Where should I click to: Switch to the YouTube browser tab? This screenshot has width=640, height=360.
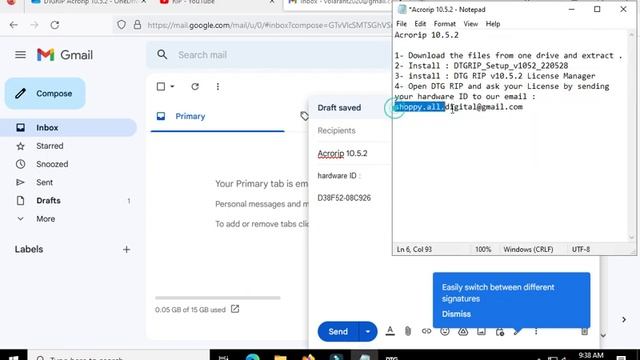[216, 2]
